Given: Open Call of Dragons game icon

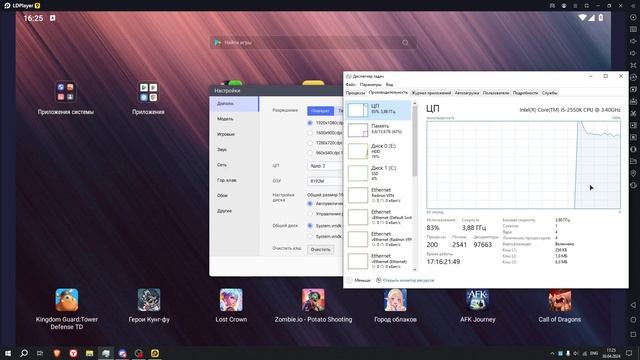Looking at the screenshot, I should (560, 300).
